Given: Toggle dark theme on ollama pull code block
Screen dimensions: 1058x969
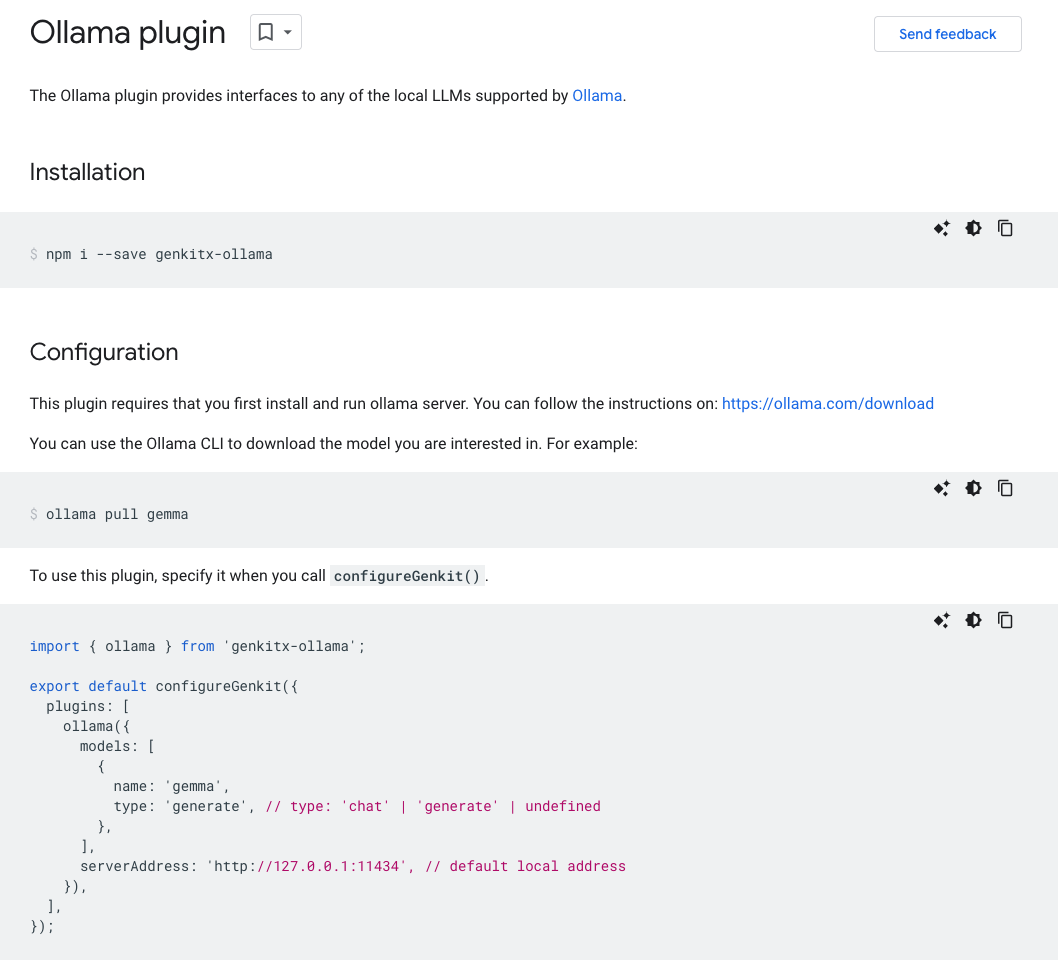Looking at the screenshot, I should coord(973,489).
